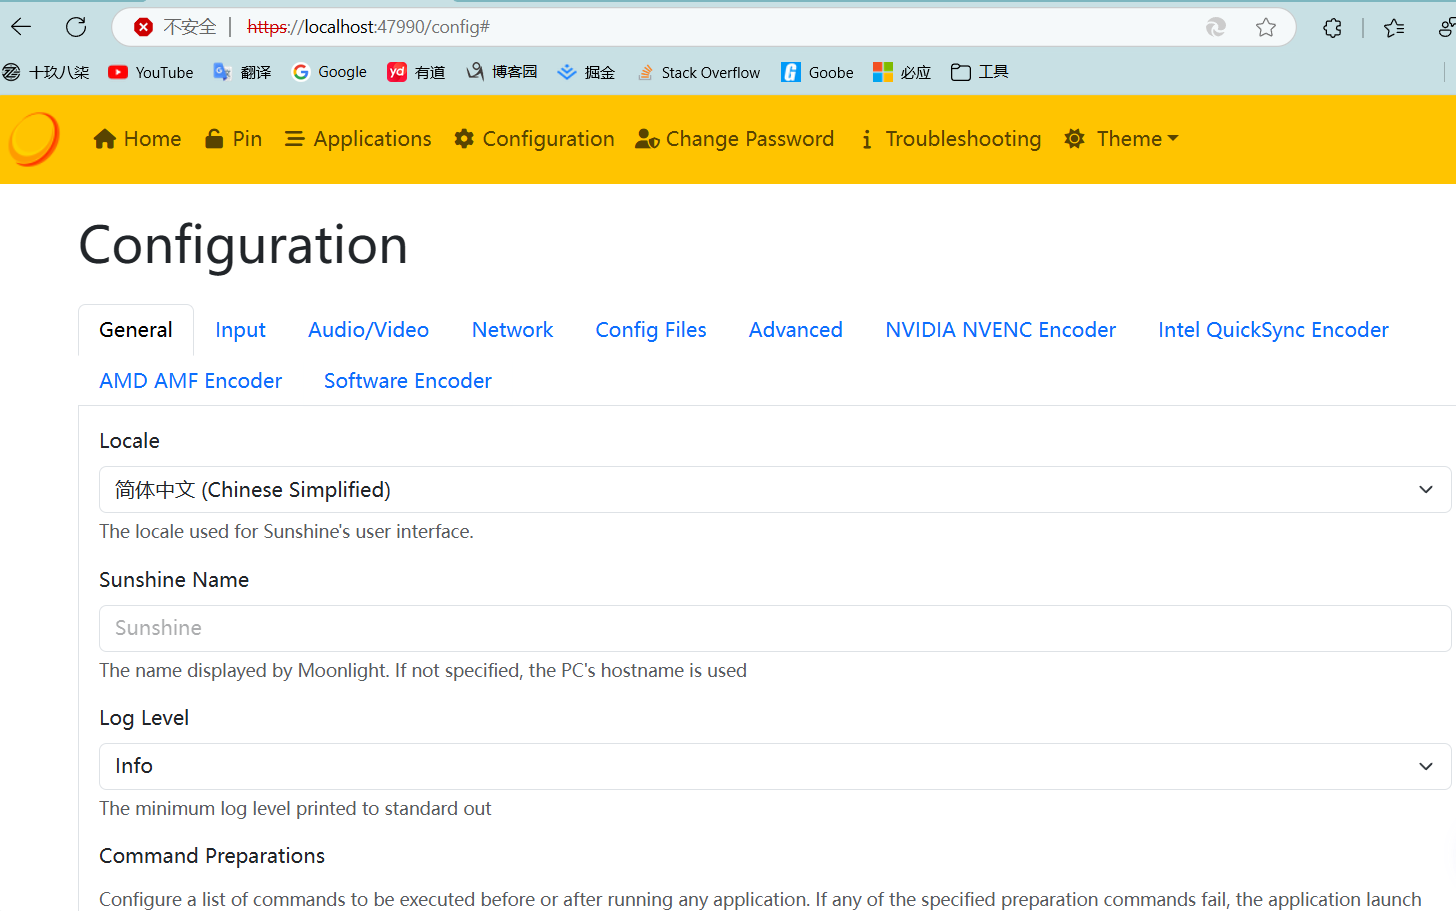
Task: Open the Change Password page
Action: 735,139
